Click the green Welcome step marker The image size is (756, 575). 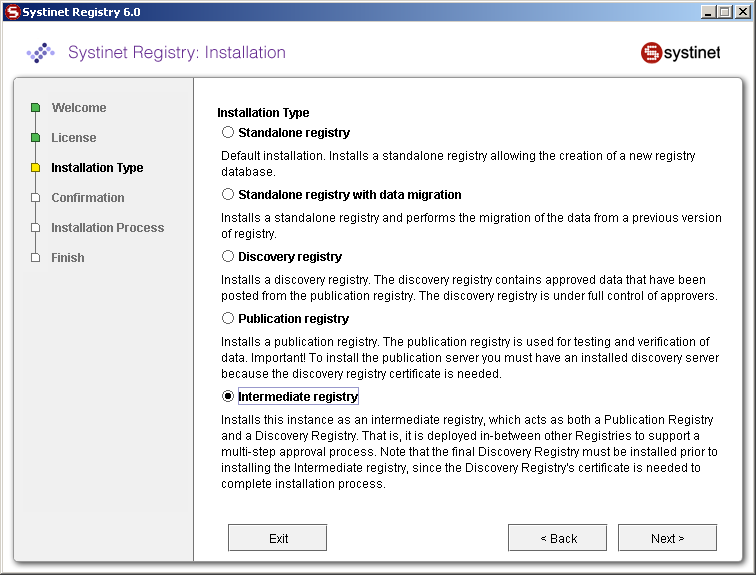click(35, 107)
